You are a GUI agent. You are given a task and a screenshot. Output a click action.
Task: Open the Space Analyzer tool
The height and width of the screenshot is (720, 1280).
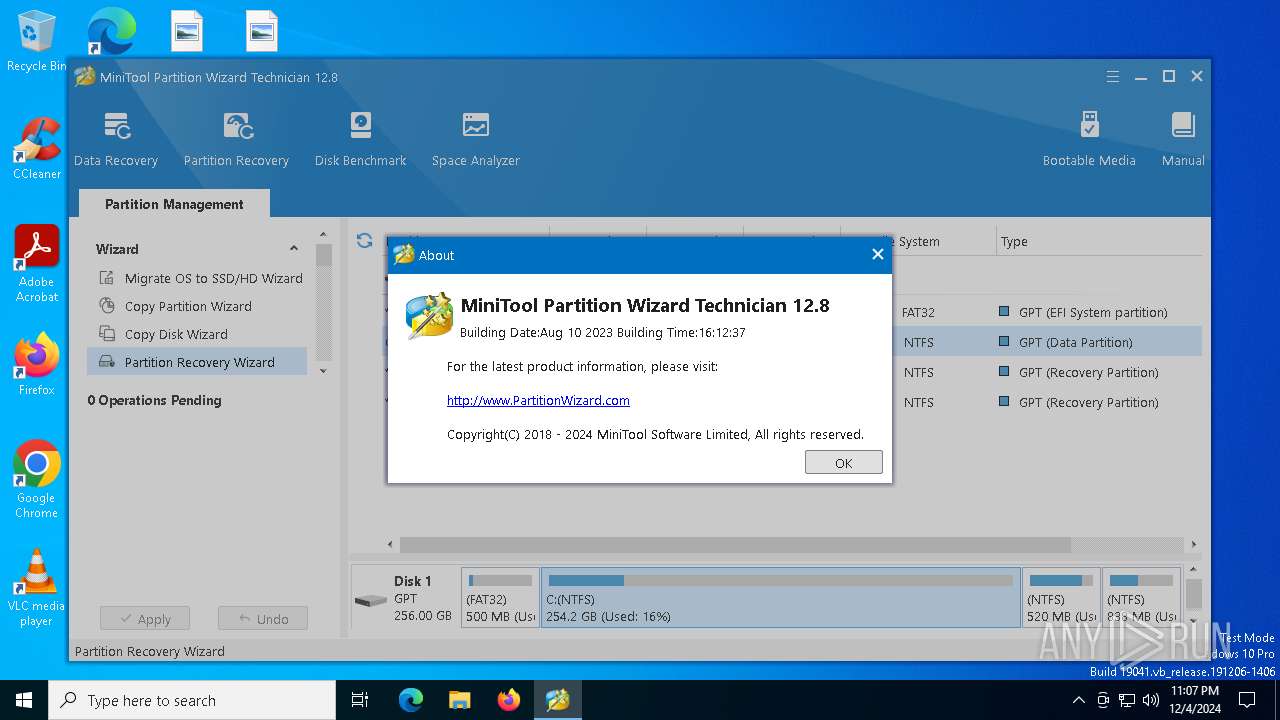[x=476, y=139]
